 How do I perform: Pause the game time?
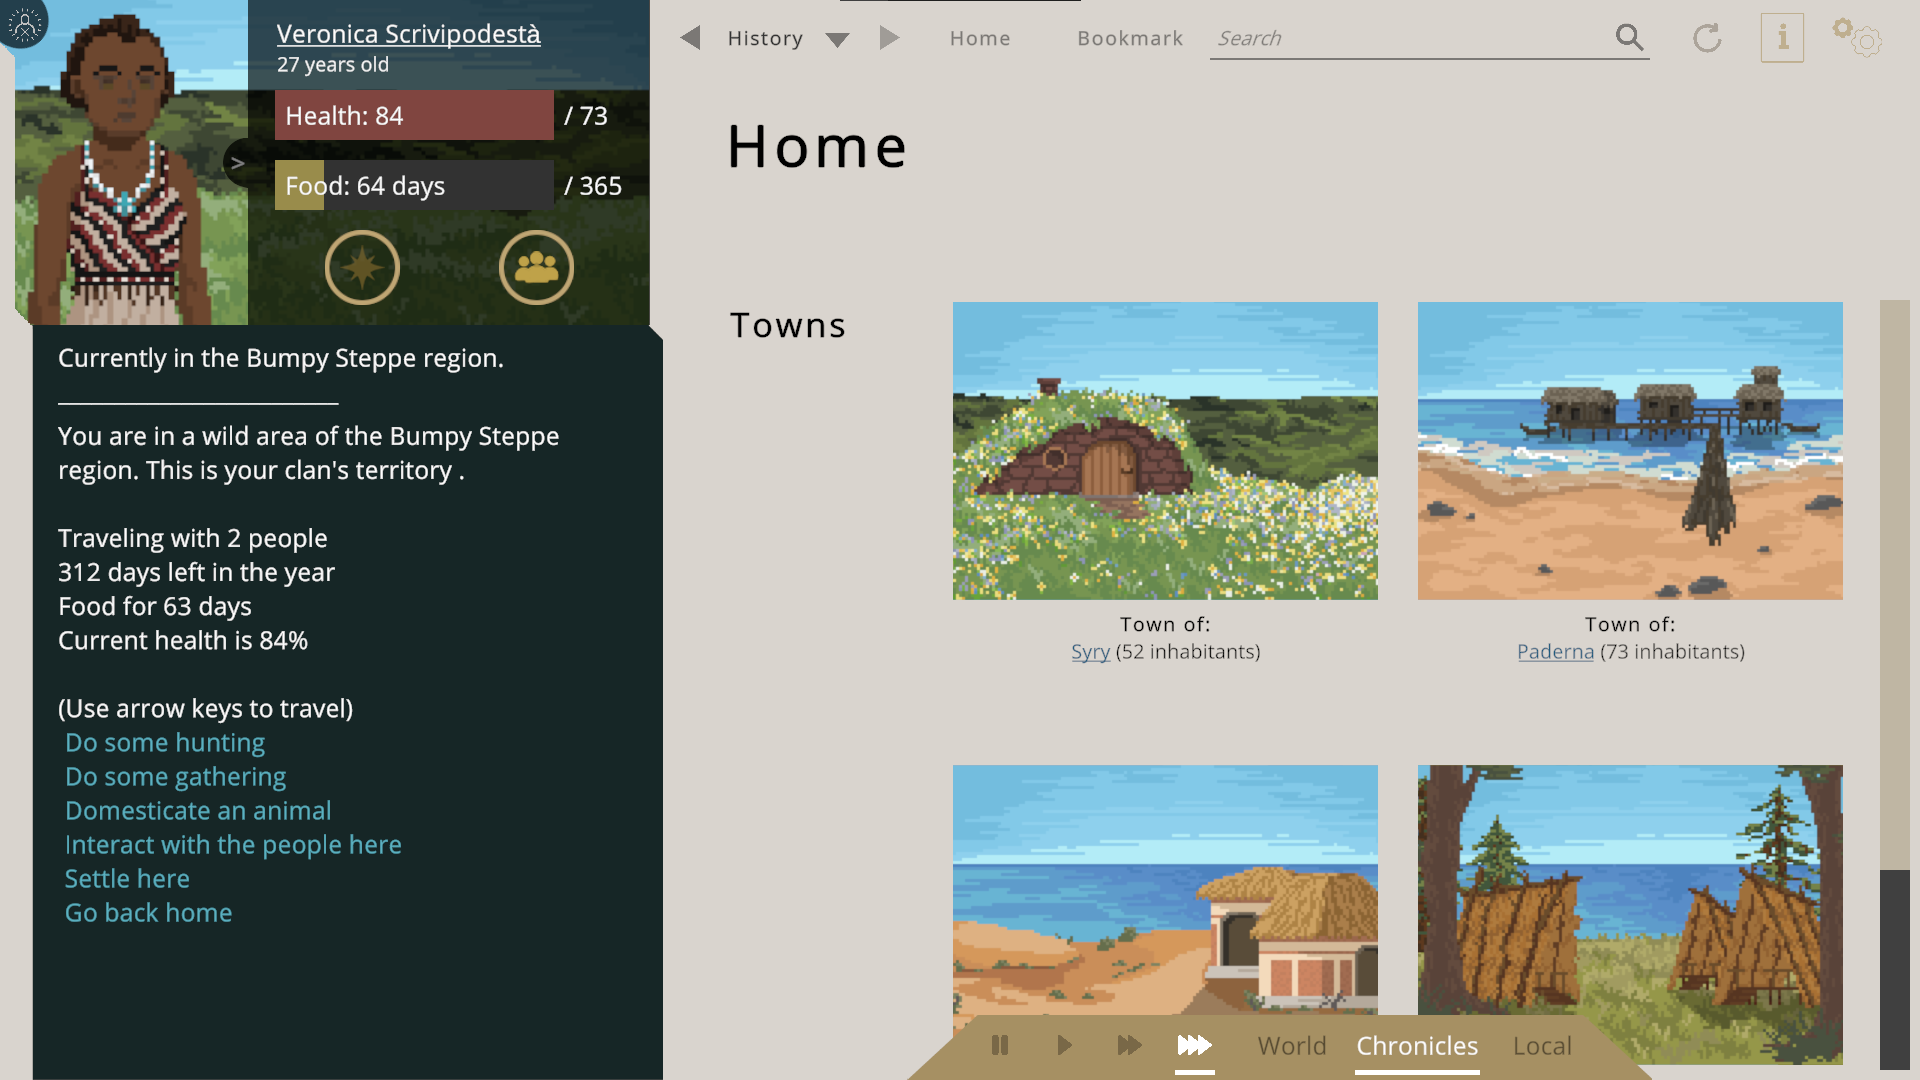click(999, 1046)
